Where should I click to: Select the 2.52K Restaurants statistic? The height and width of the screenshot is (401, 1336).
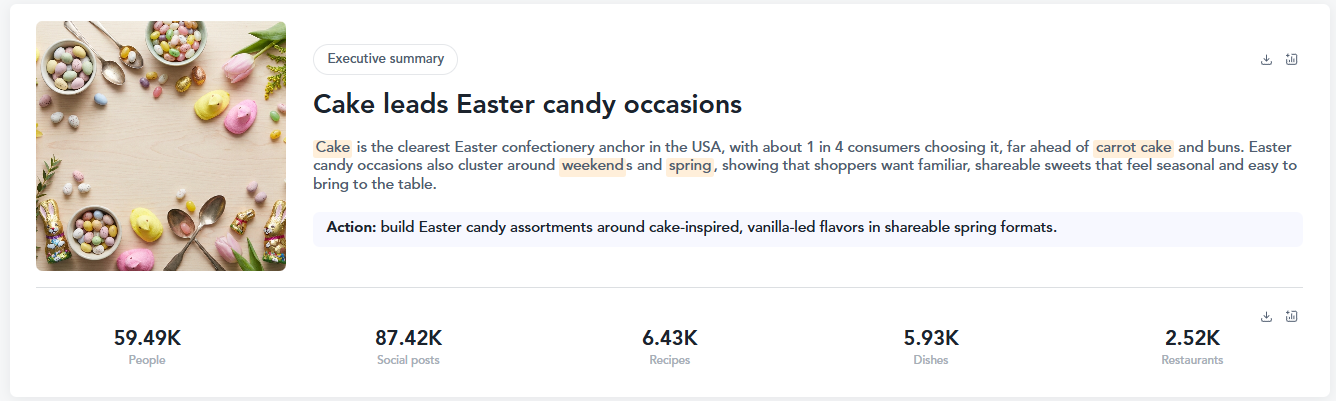(x=1192, y=338)
